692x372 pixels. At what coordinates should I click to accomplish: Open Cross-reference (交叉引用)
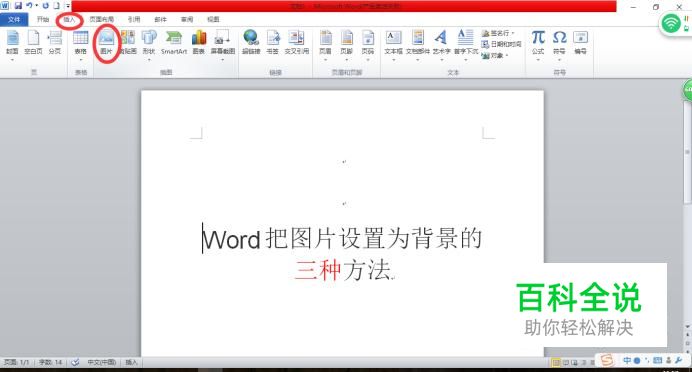pyautogui.click(x=297, y=42)
